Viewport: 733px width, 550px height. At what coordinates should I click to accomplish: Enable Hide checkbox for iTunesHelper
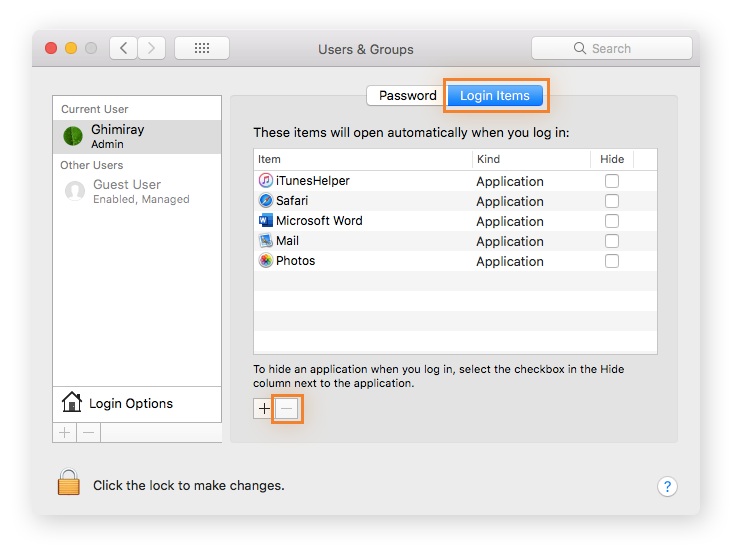tap(612, 181)
